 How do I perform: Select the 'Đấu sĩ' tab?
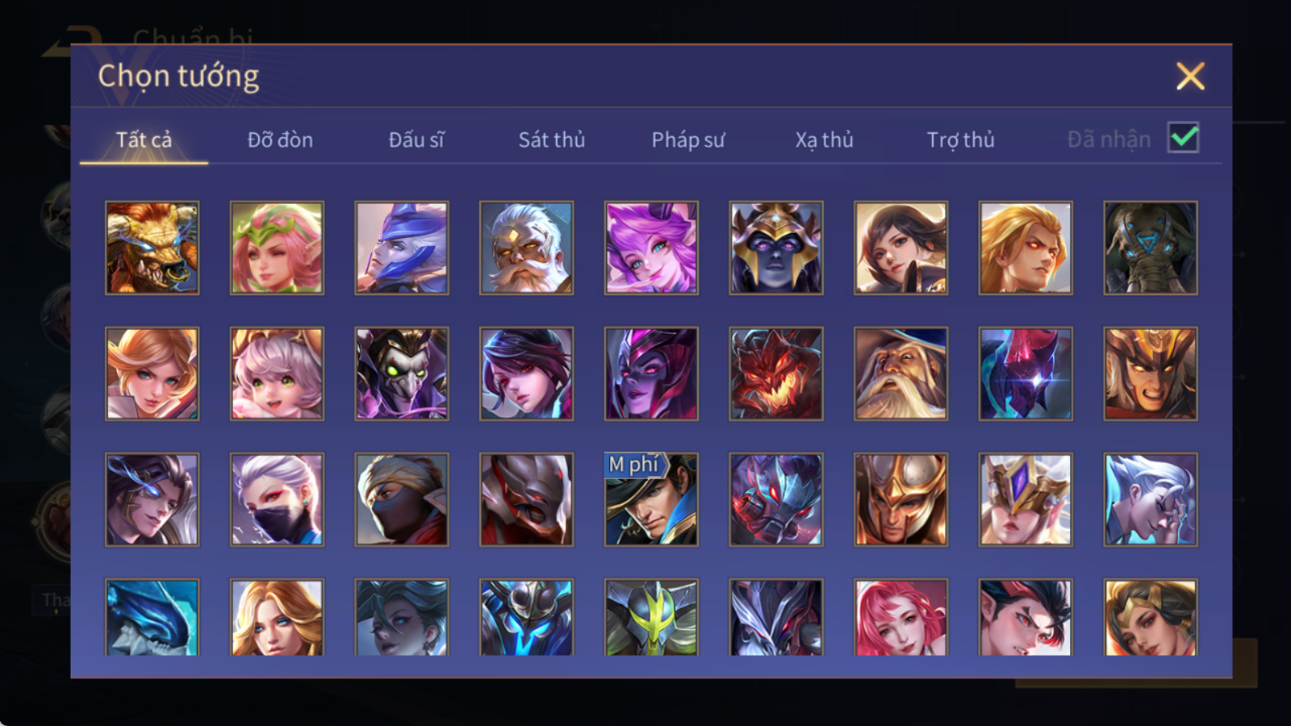point(416,140)
